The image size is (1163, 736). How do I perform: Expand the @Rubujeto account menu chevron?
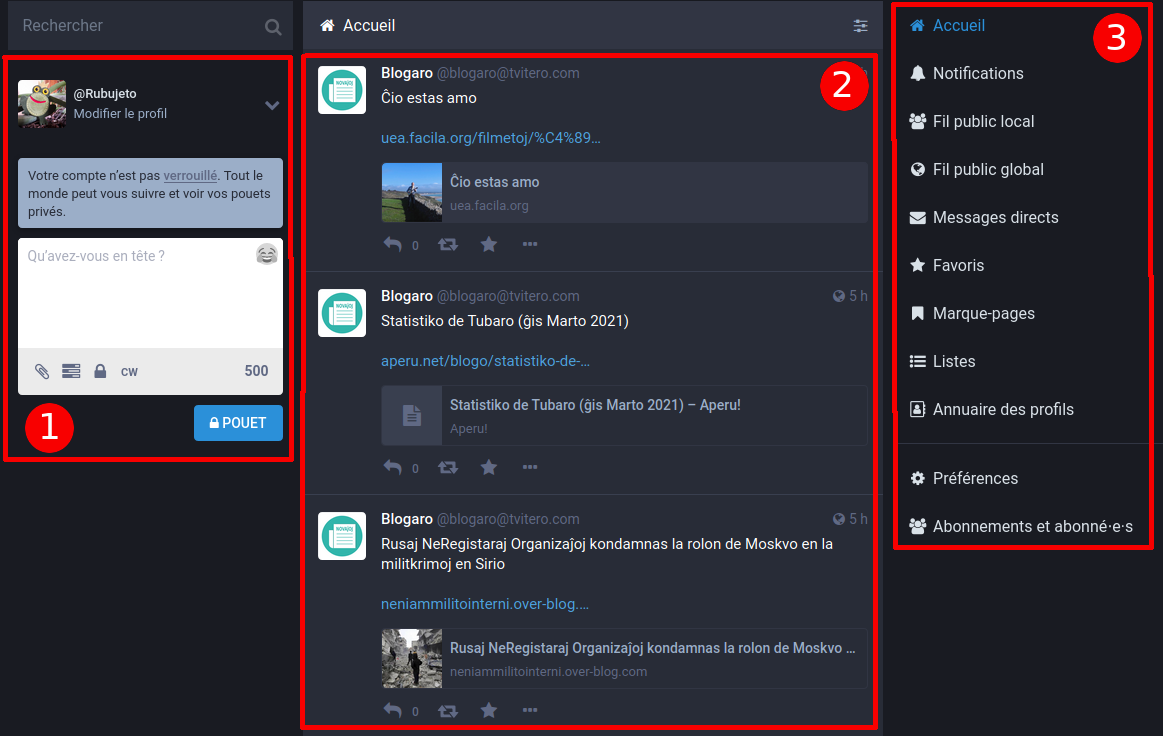pyautogui.click(x=272, y=105)
